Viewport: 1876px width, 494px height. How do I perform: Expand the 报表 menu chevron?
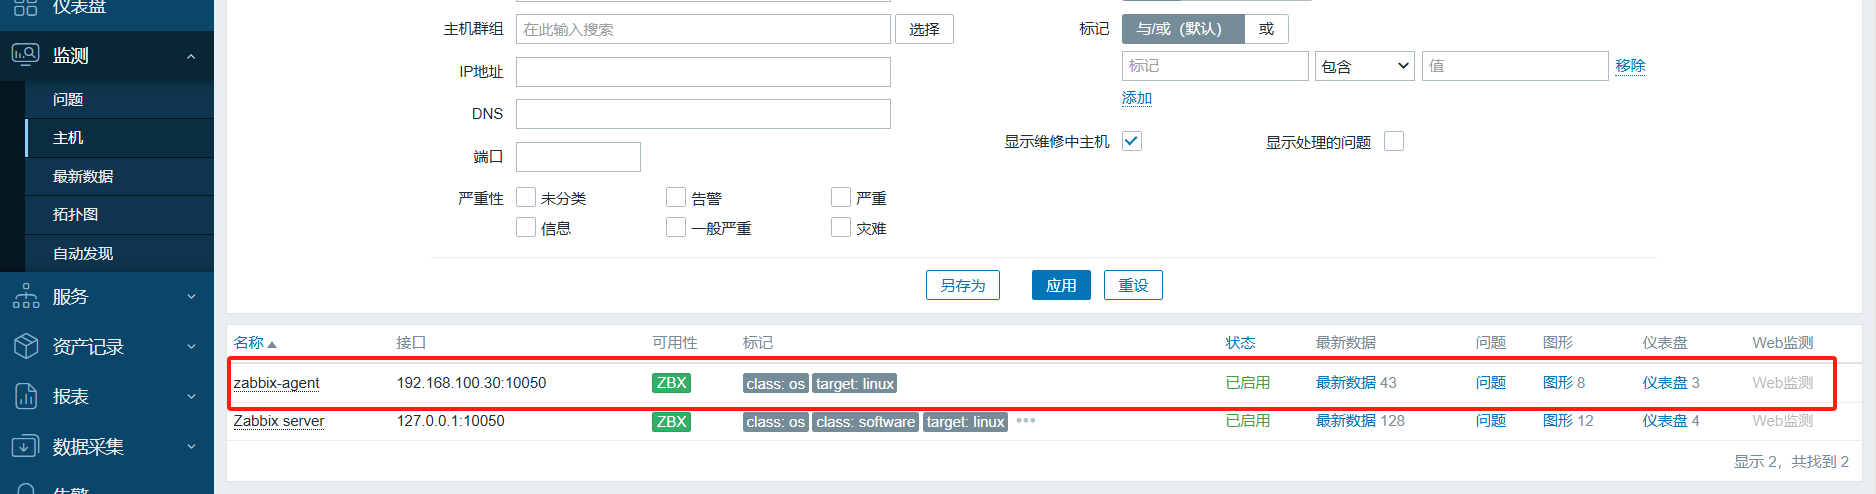191,397
